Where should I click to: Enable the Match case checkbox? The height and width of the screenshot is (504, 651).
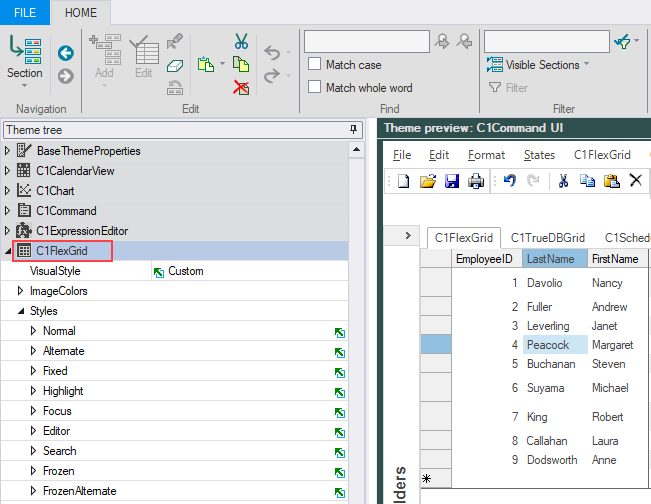(x=312, y=65)
